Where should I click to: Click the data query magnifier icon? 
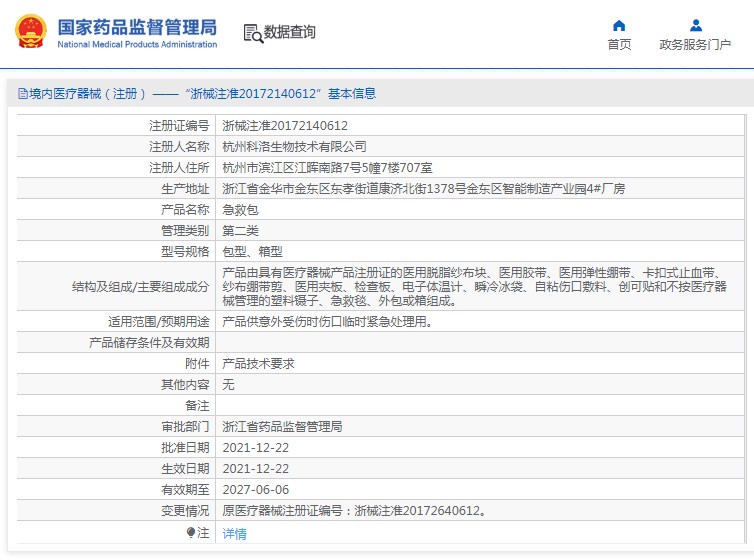(253, 34)
